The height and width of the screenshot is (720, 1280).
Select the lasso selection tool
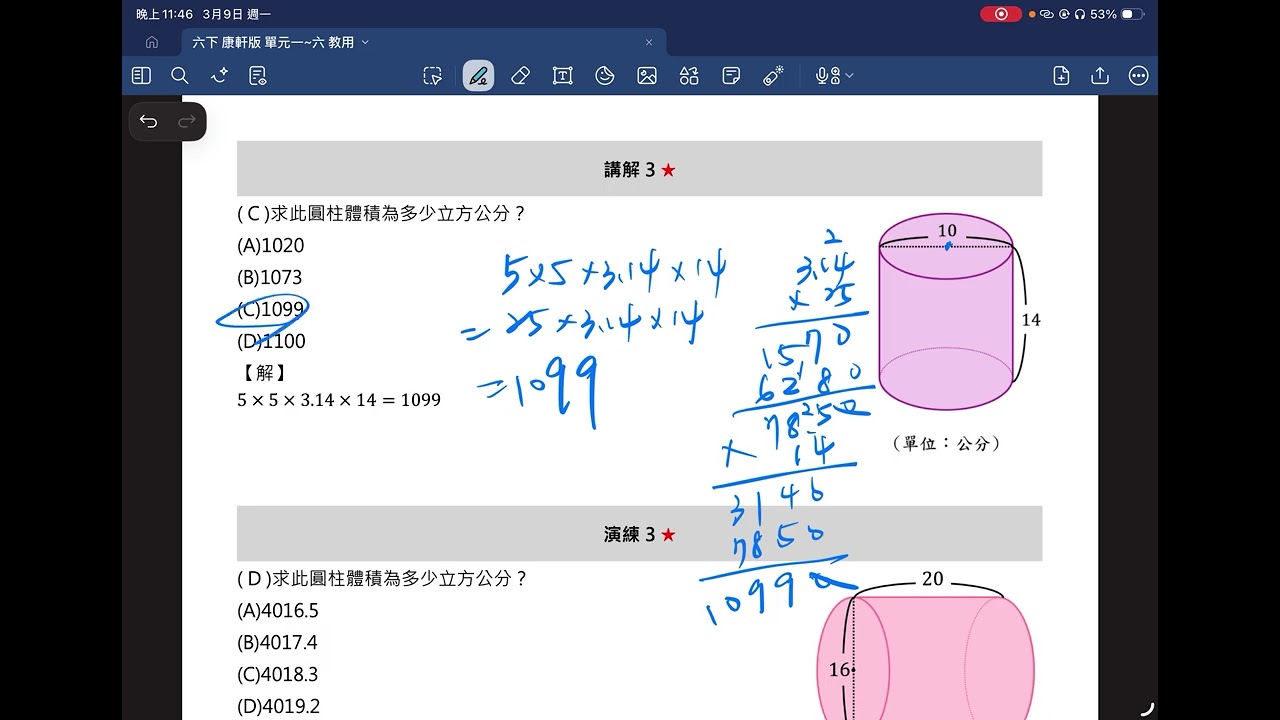point(432,76)
